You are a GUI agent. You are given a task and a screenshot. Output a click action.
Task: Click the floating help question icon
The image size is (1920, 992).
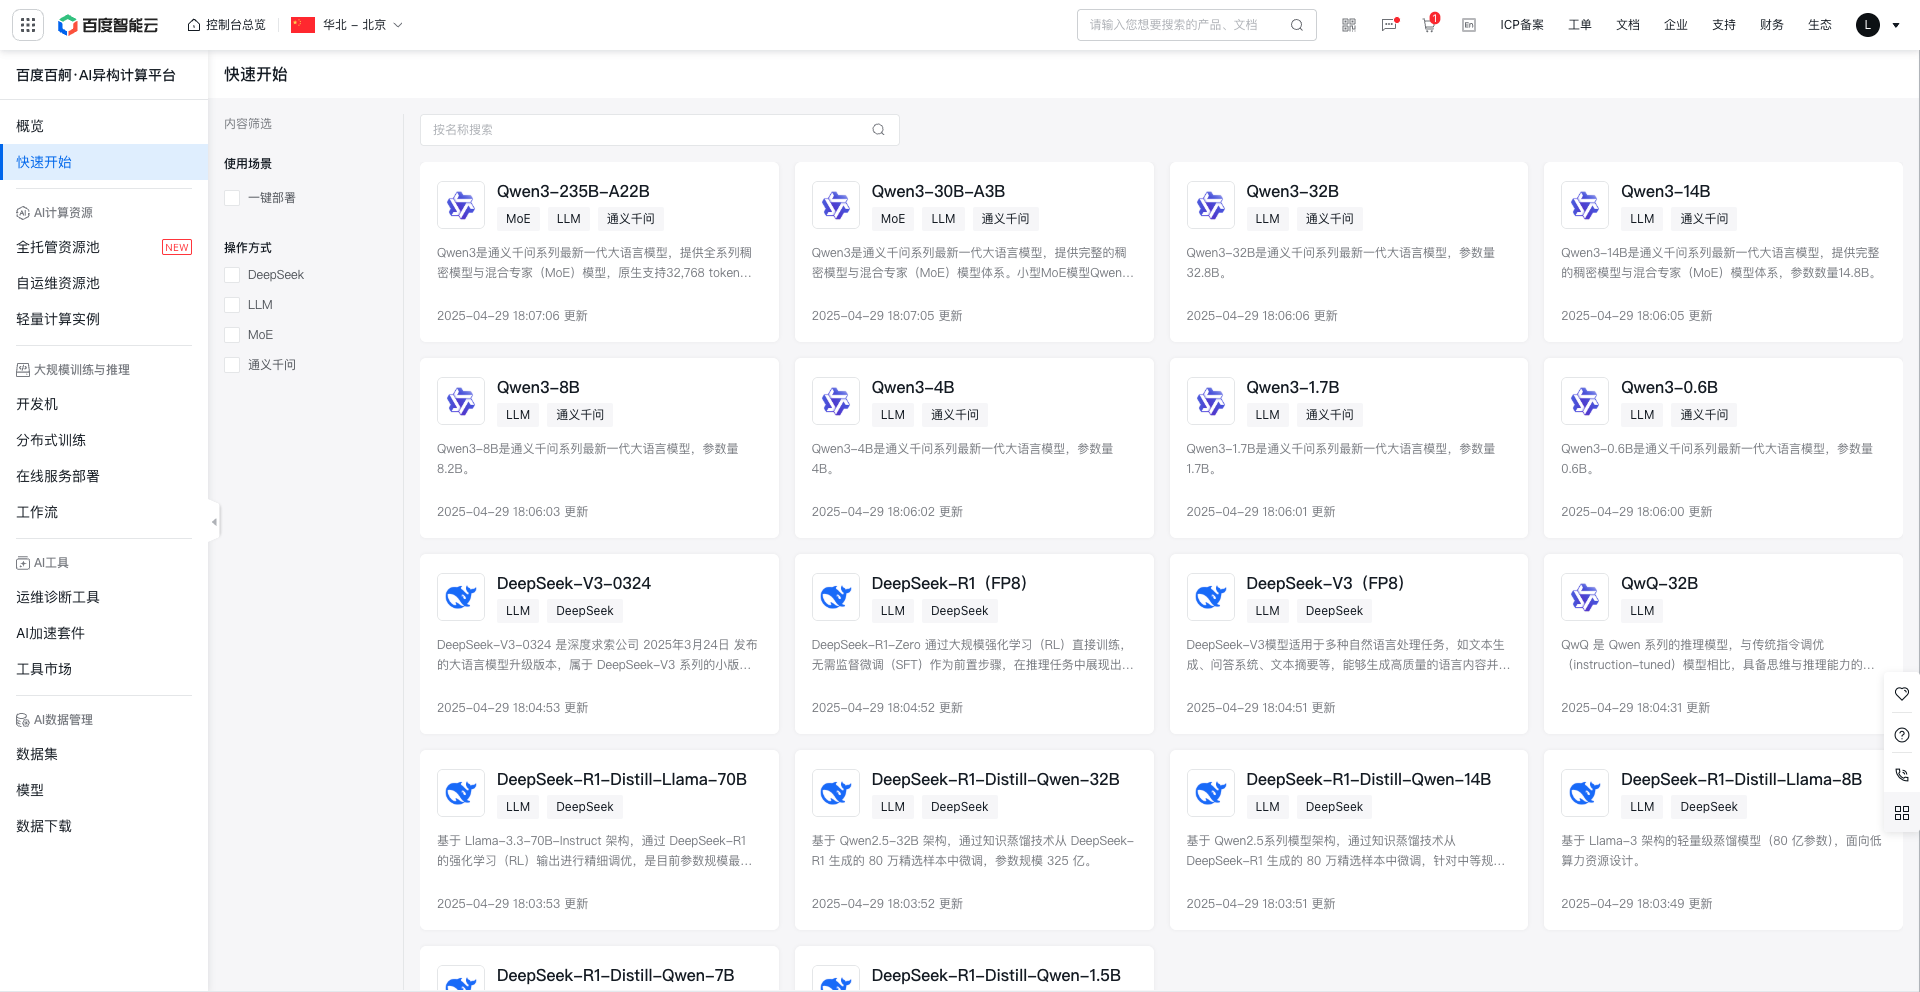pos(1902,735)
